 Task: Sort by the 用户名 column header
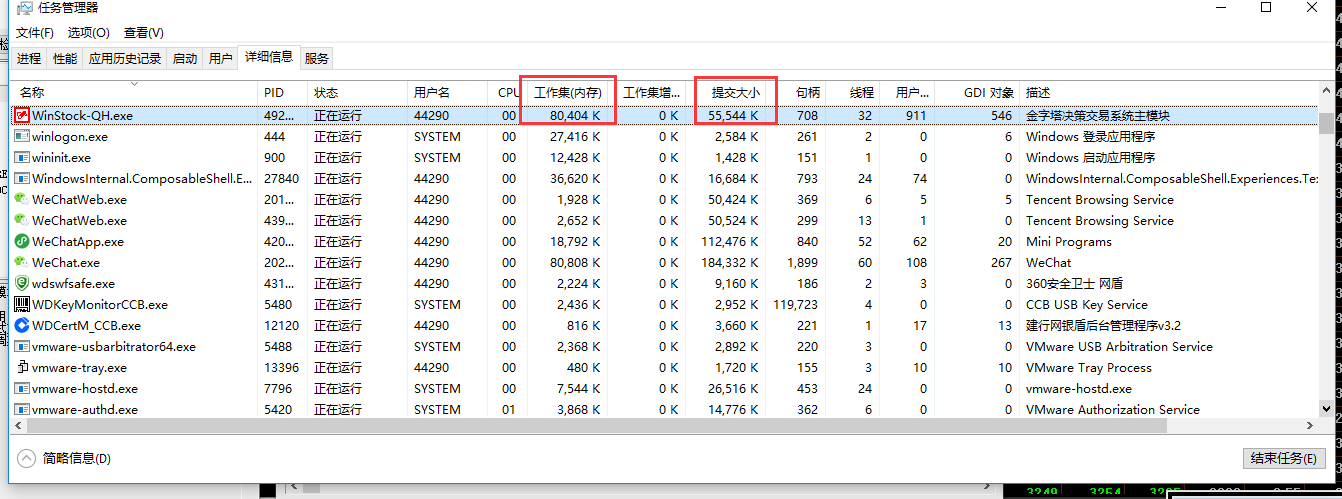(447, 92)
